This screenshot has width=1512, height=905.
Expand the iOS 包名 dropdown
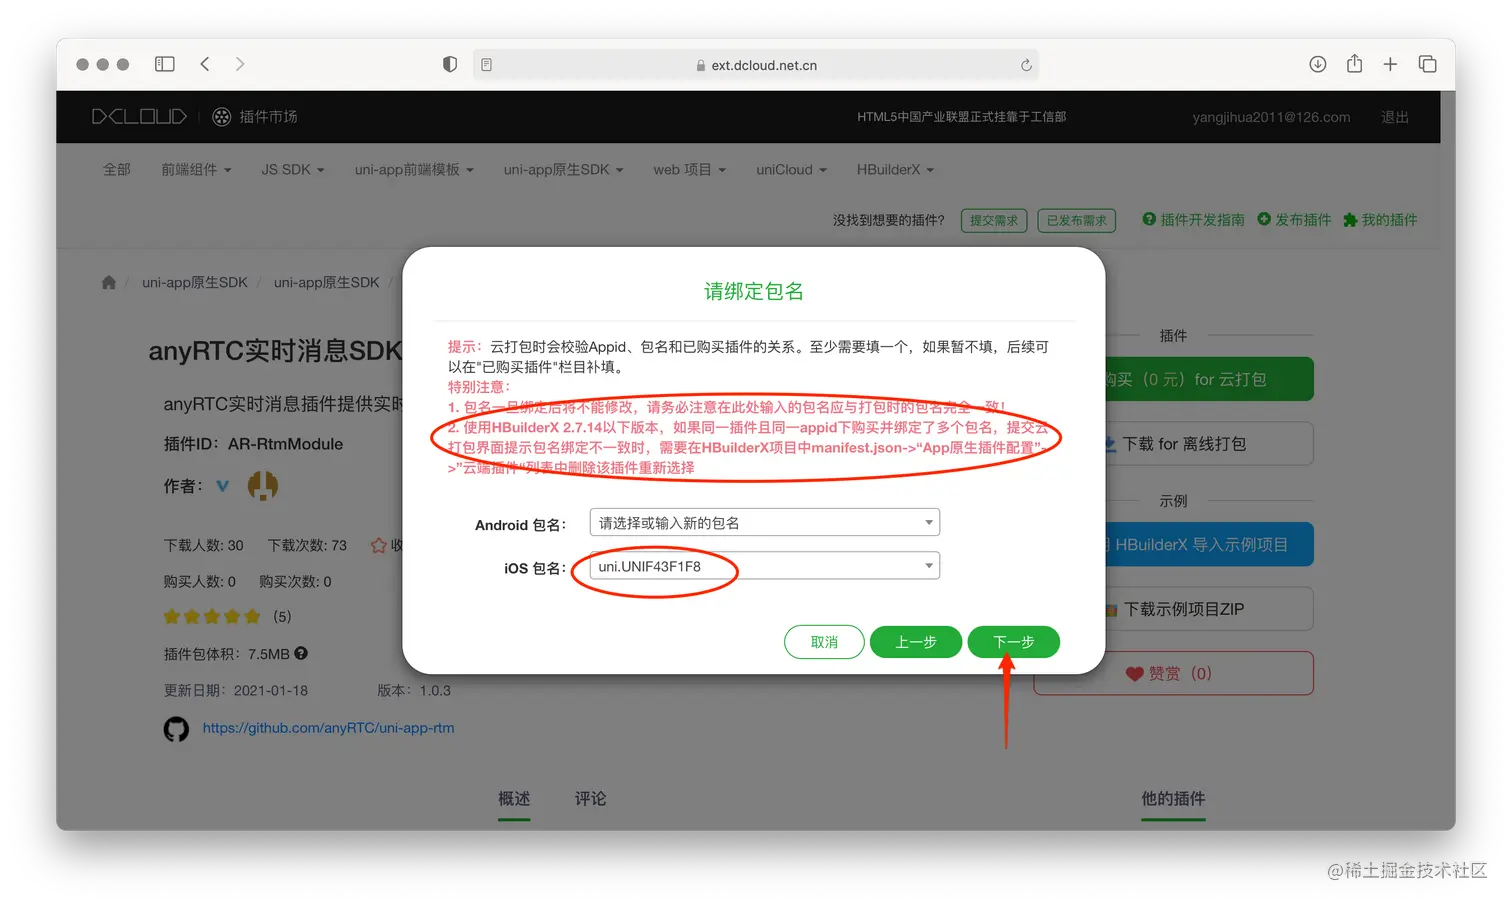(928, 565)
